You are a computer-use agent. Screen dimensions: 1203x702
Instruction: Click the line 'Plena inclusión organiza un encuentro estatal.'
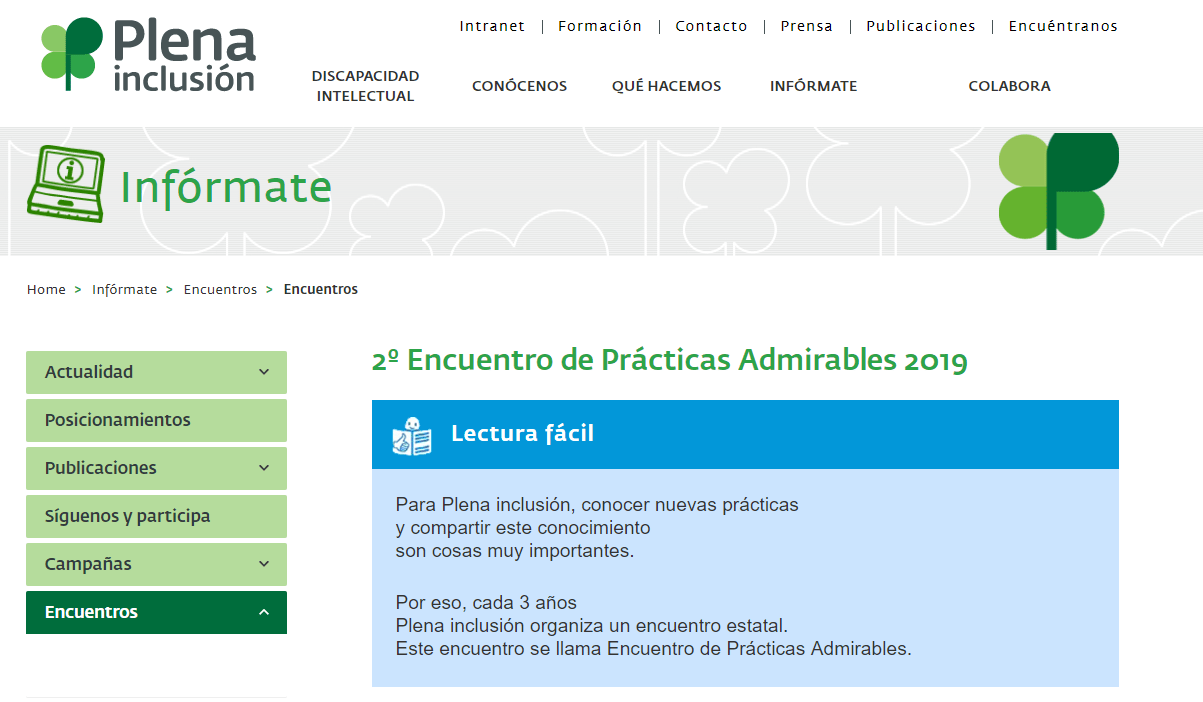click(x=592, y=626)
